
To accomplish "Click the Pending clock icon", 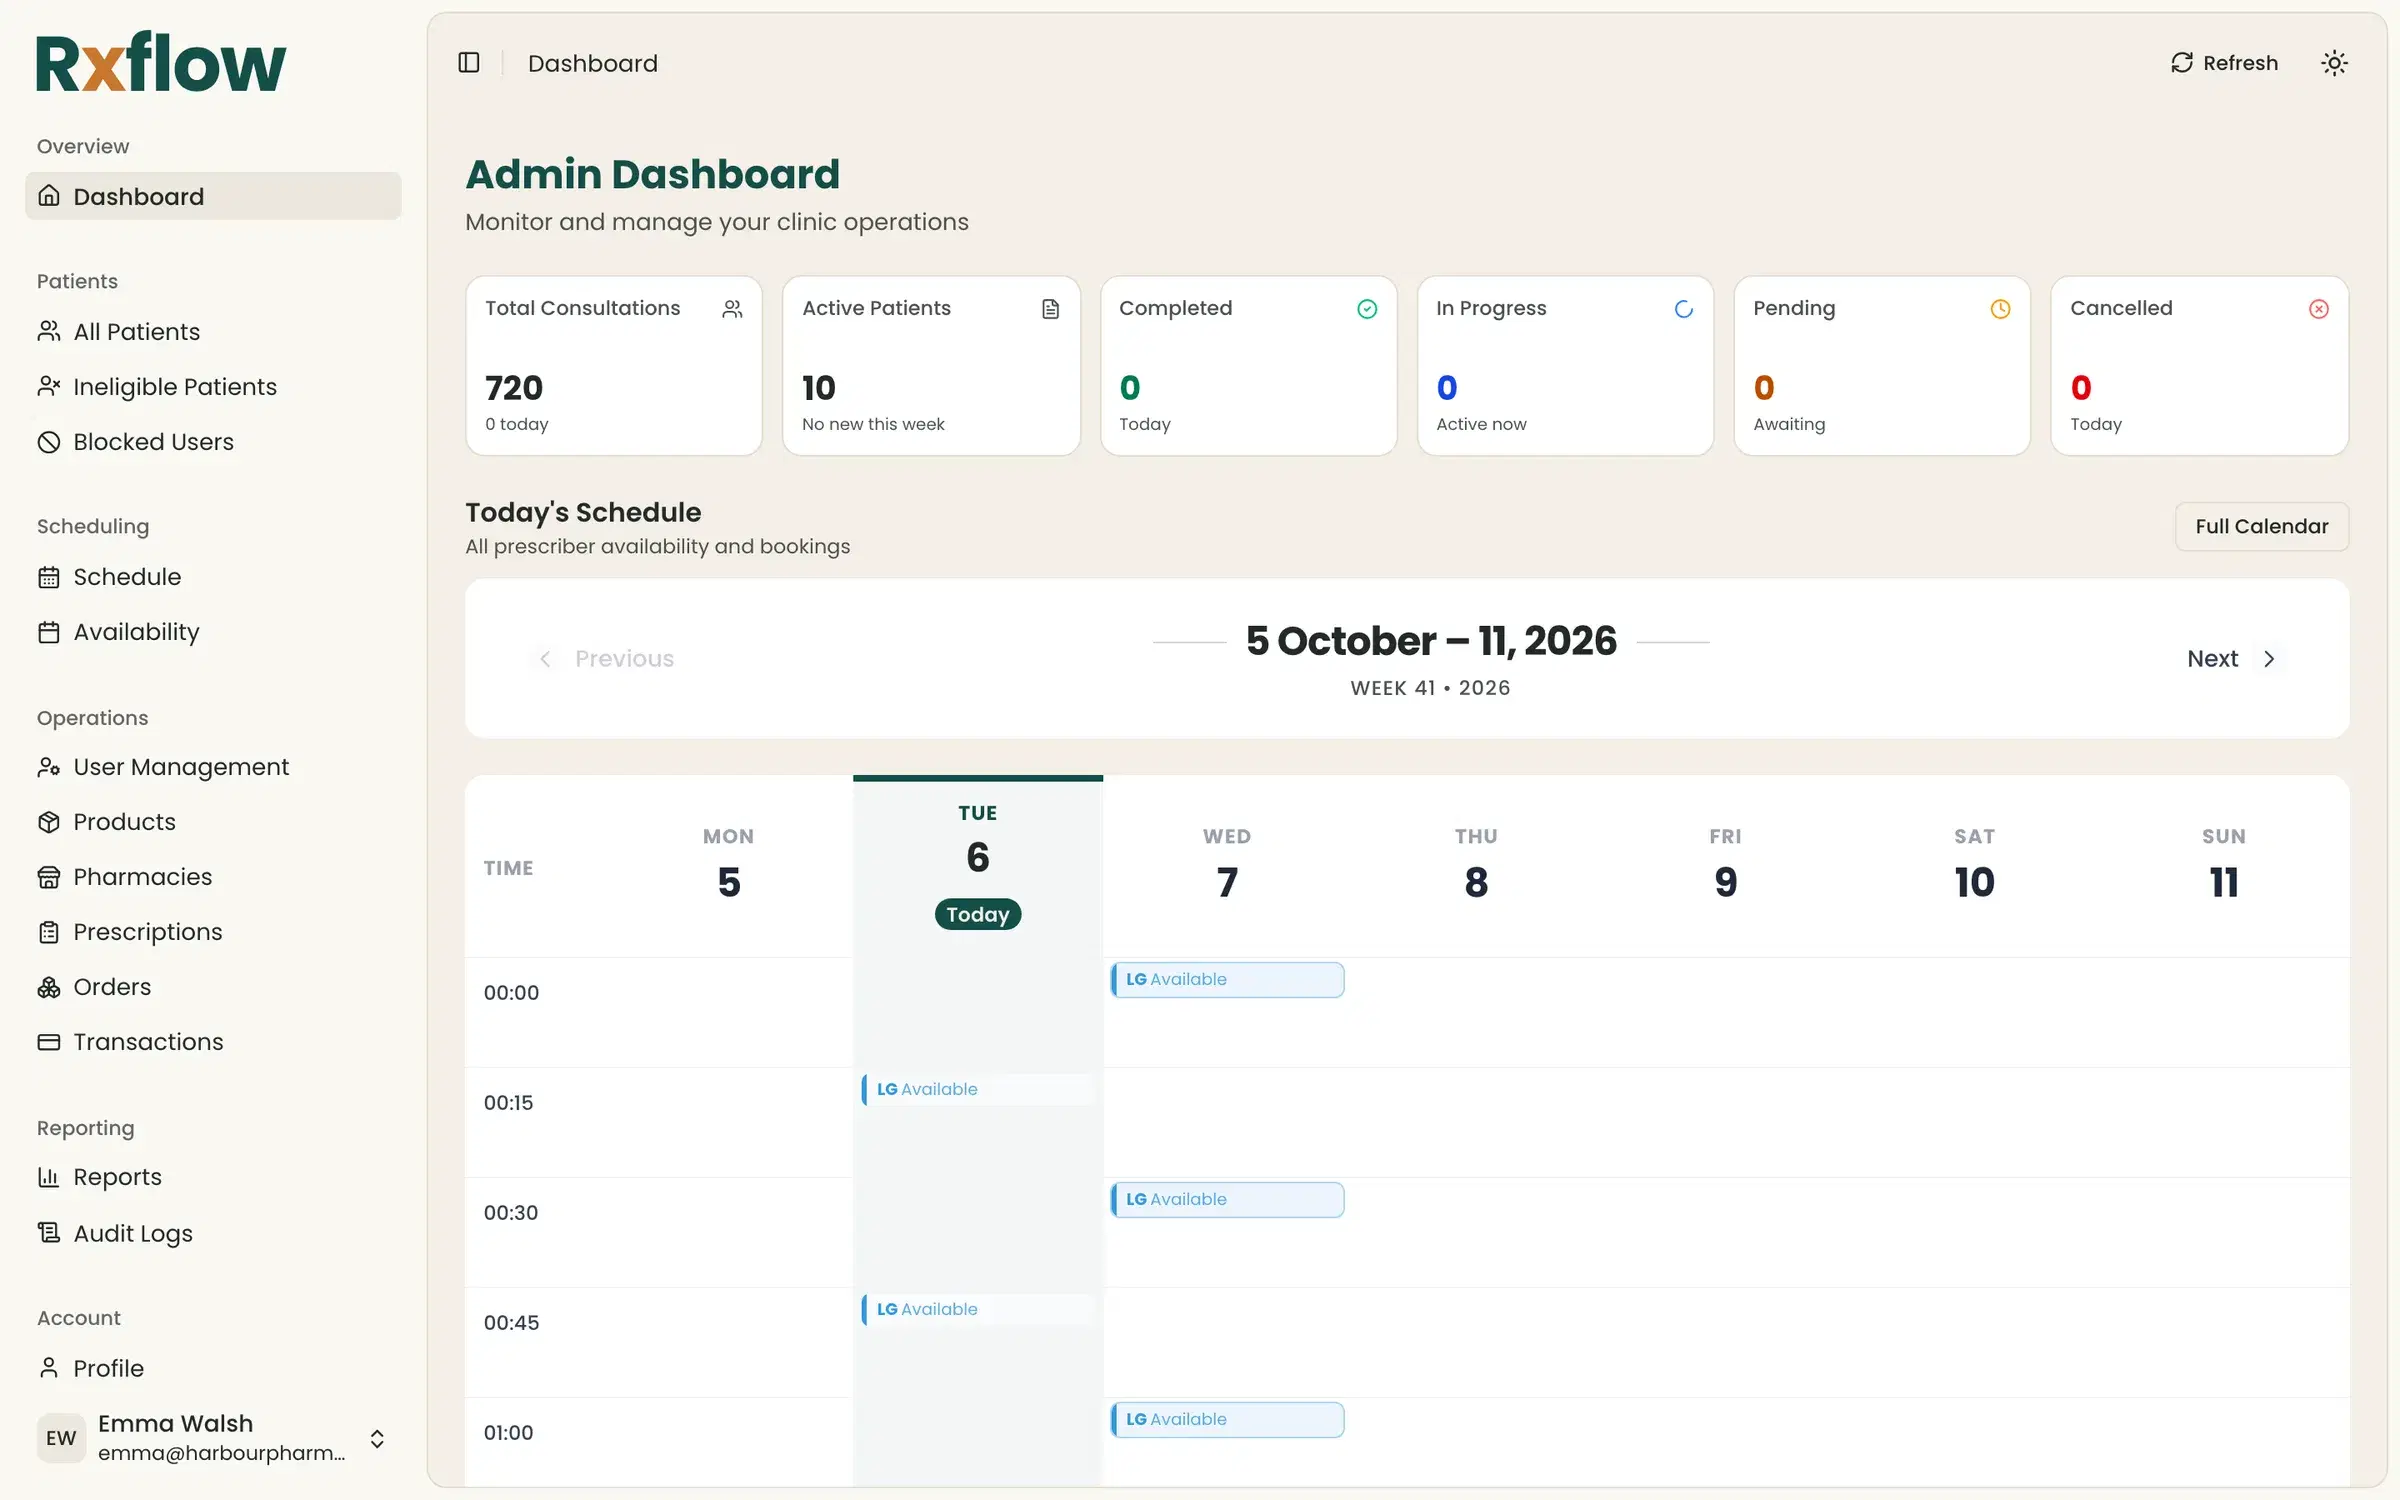I will coord(2000,309).
